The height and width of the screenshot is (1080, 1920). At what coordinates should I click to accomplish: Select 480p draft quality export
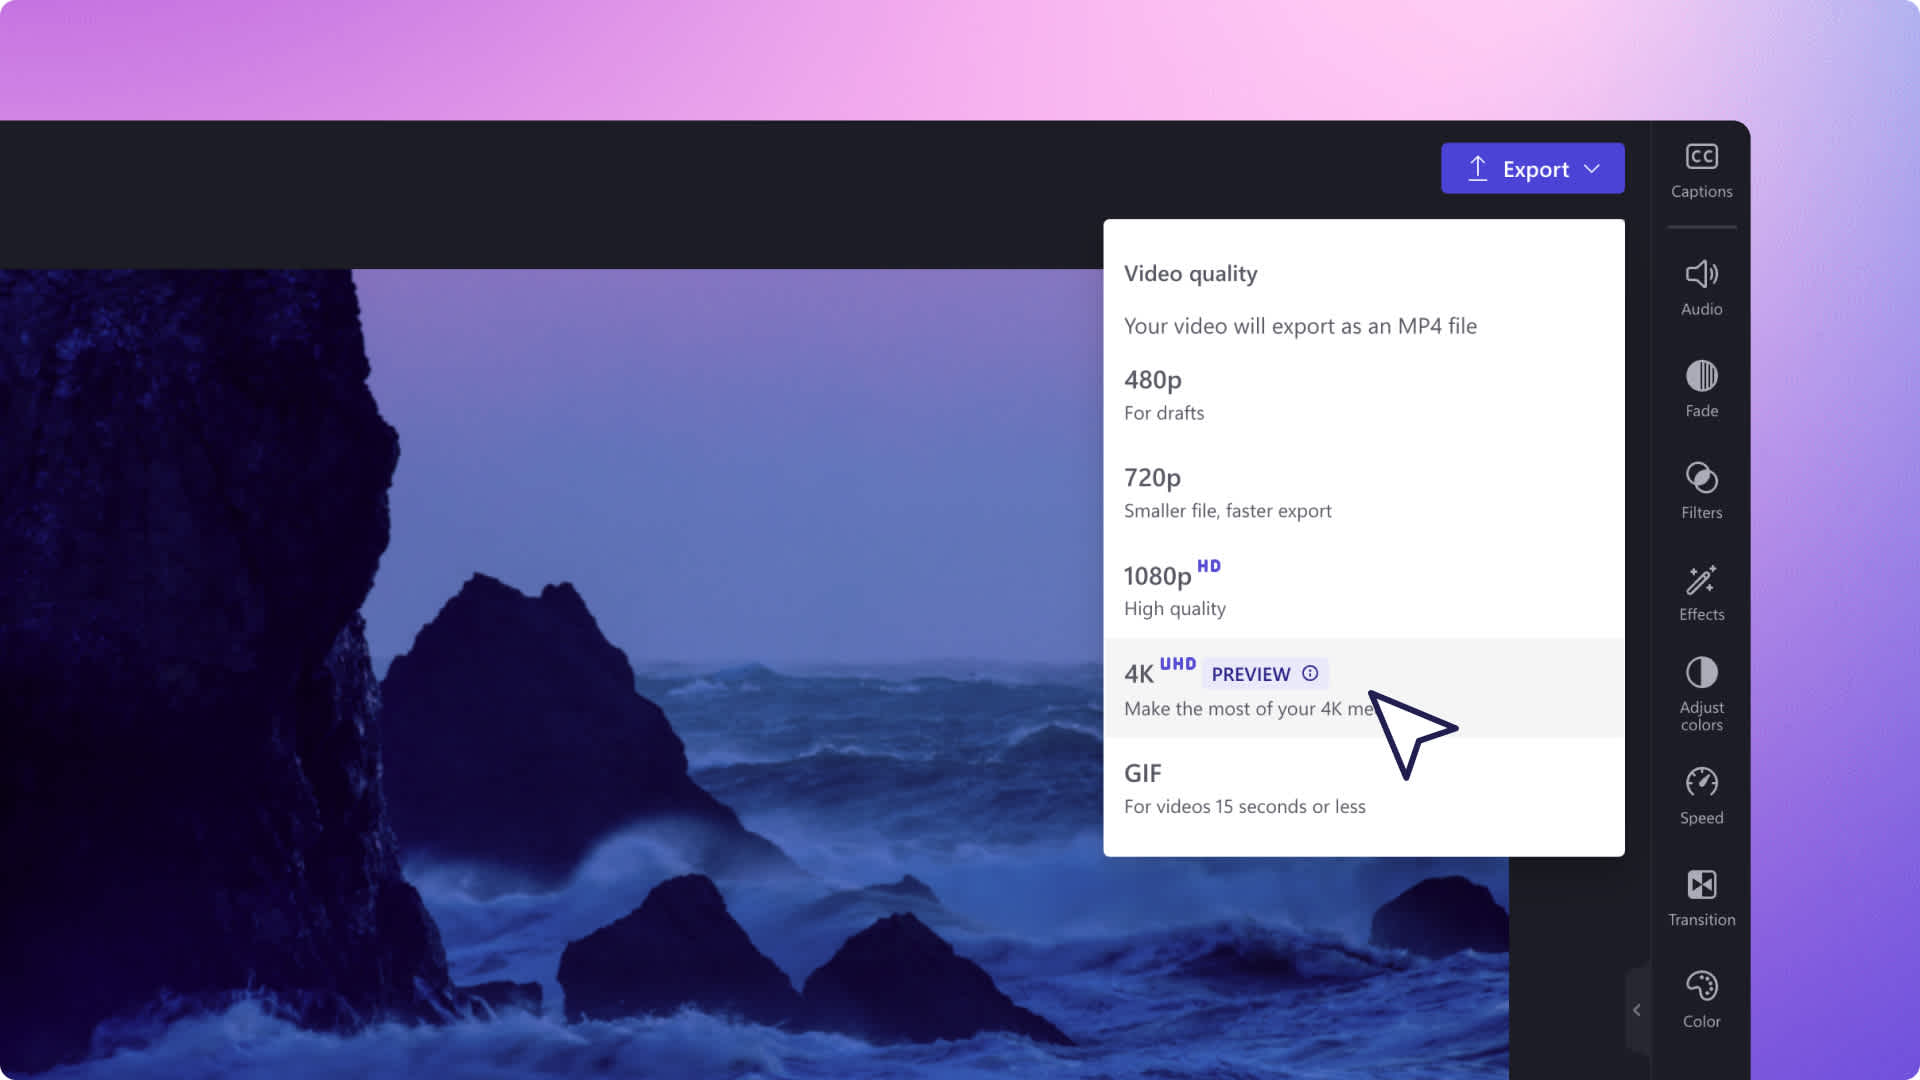1364,392
